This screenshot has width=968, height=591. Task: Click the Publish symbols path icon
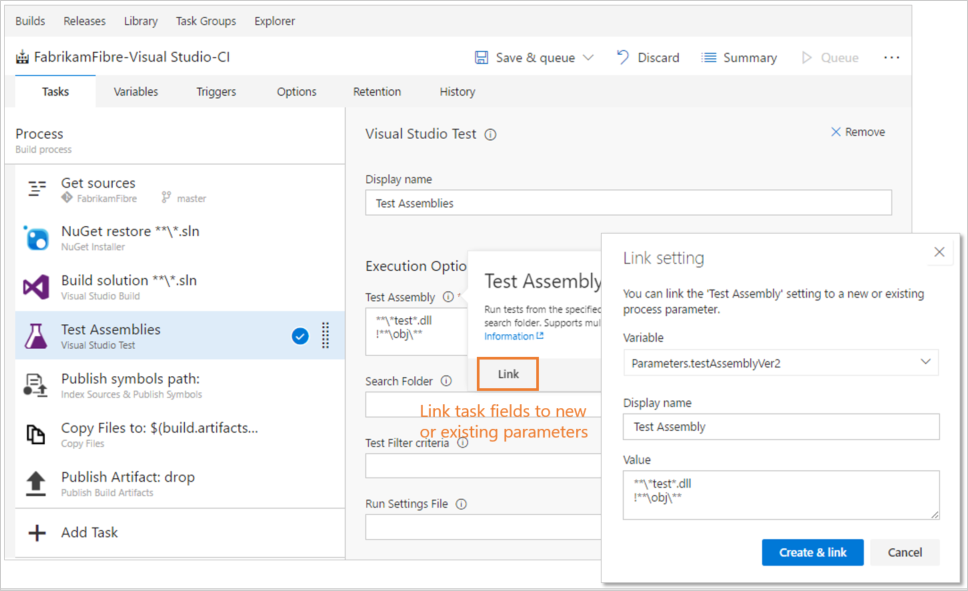(36, 385)
